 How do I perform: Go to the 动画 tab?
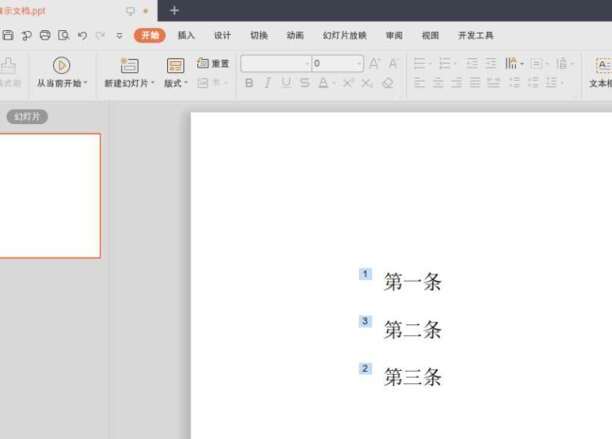point(295,36)
